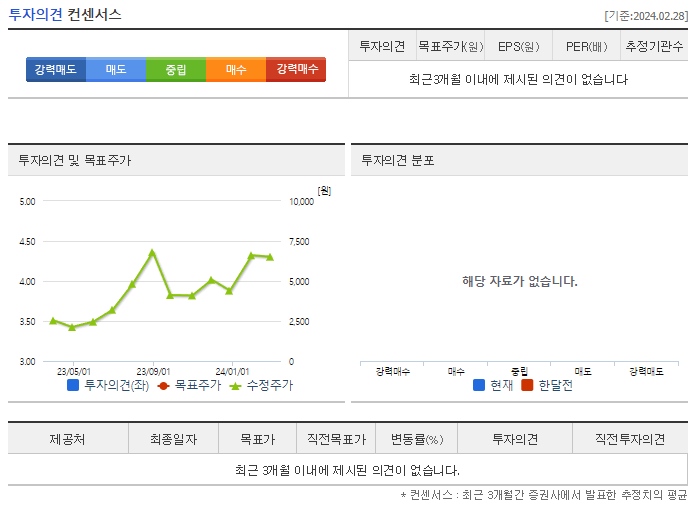
Task: Click the 투자의견 header in bottom provider table
Action: pyautogui.click(x=515, y=439)
